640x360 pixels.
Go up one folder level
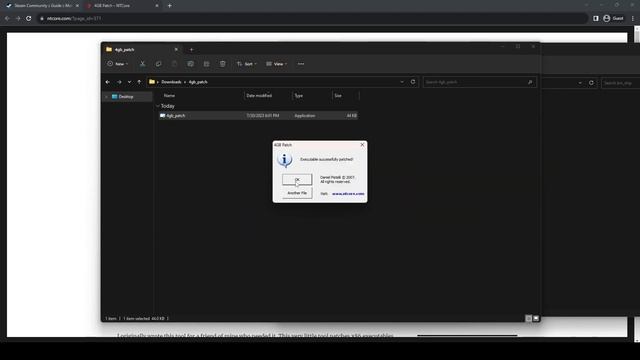tap(139, 82)
